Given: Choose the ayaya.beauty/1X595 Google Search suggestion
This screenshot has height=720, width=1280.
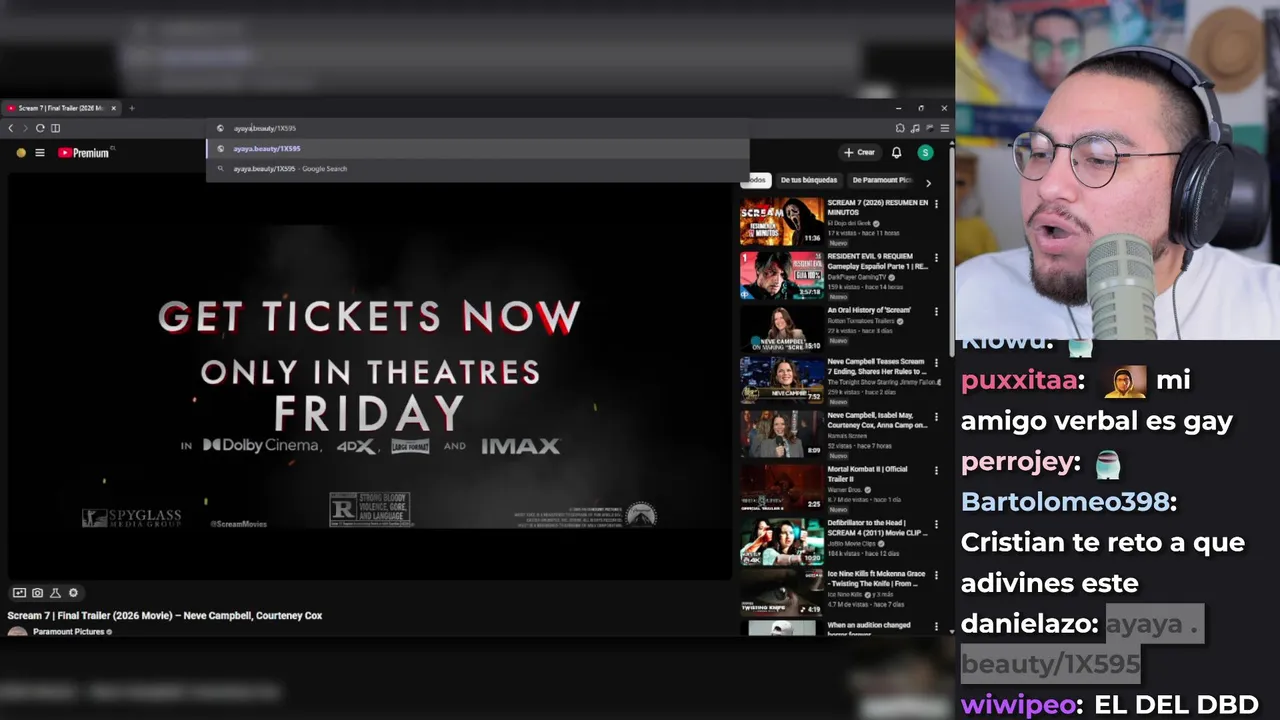Looking at the screenshot, I should click(x=478, y=168).
